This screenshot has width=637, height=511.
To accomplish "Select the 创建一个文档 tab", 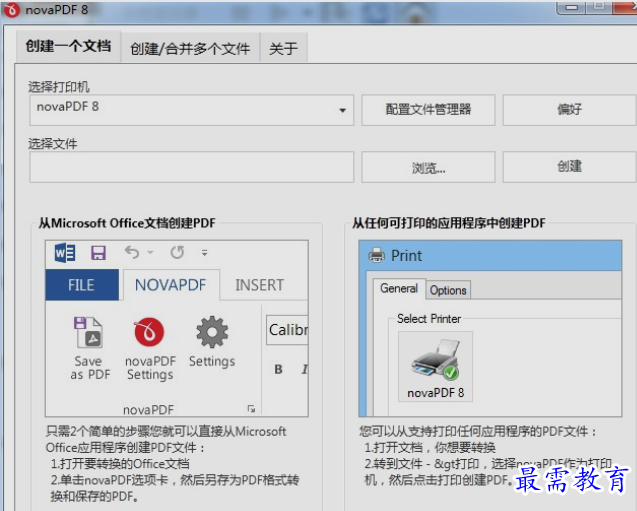I will (x=68, y=46).
